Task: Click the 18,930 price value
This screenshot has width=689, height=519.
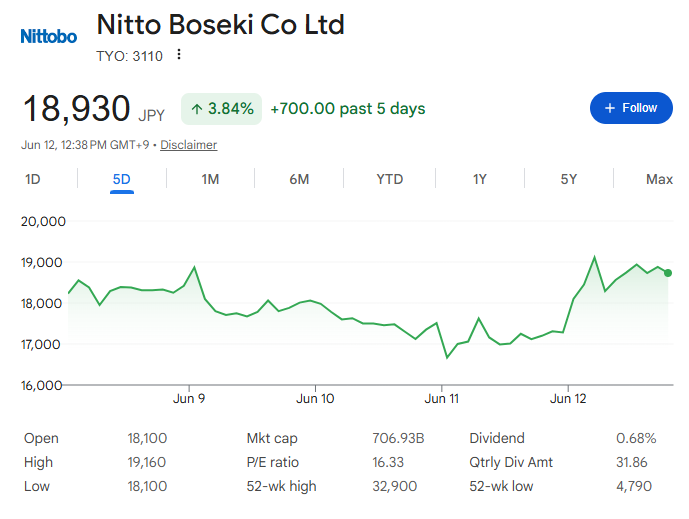Action: (76, 109)
